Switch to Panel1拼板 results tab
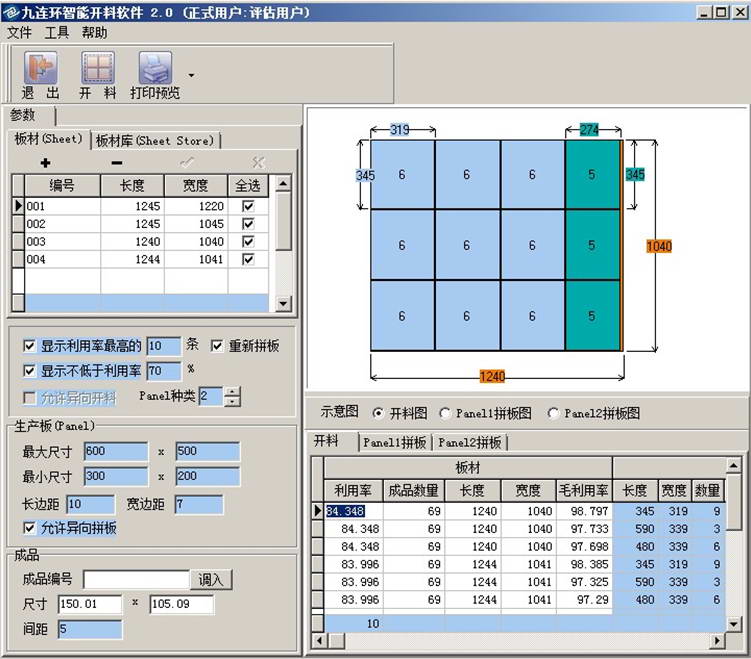The image size is (751, 659). click(395, 443)
